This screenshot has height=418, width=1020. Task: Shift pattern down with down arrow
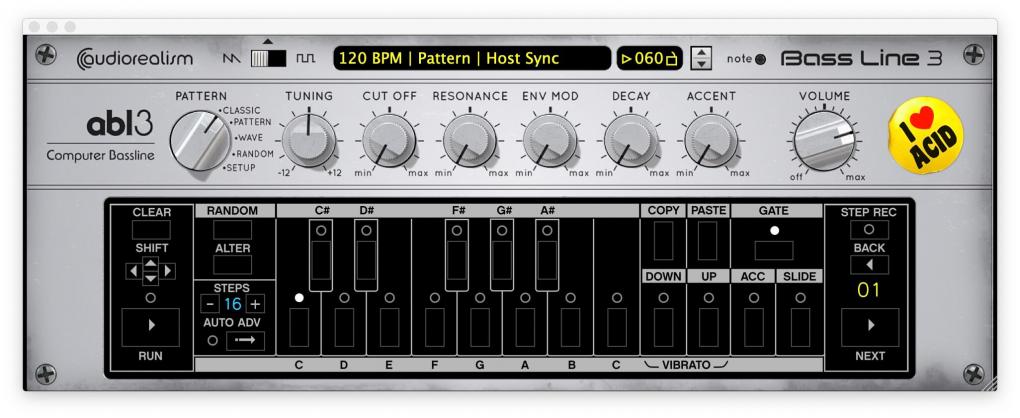(x=150, y=278)
